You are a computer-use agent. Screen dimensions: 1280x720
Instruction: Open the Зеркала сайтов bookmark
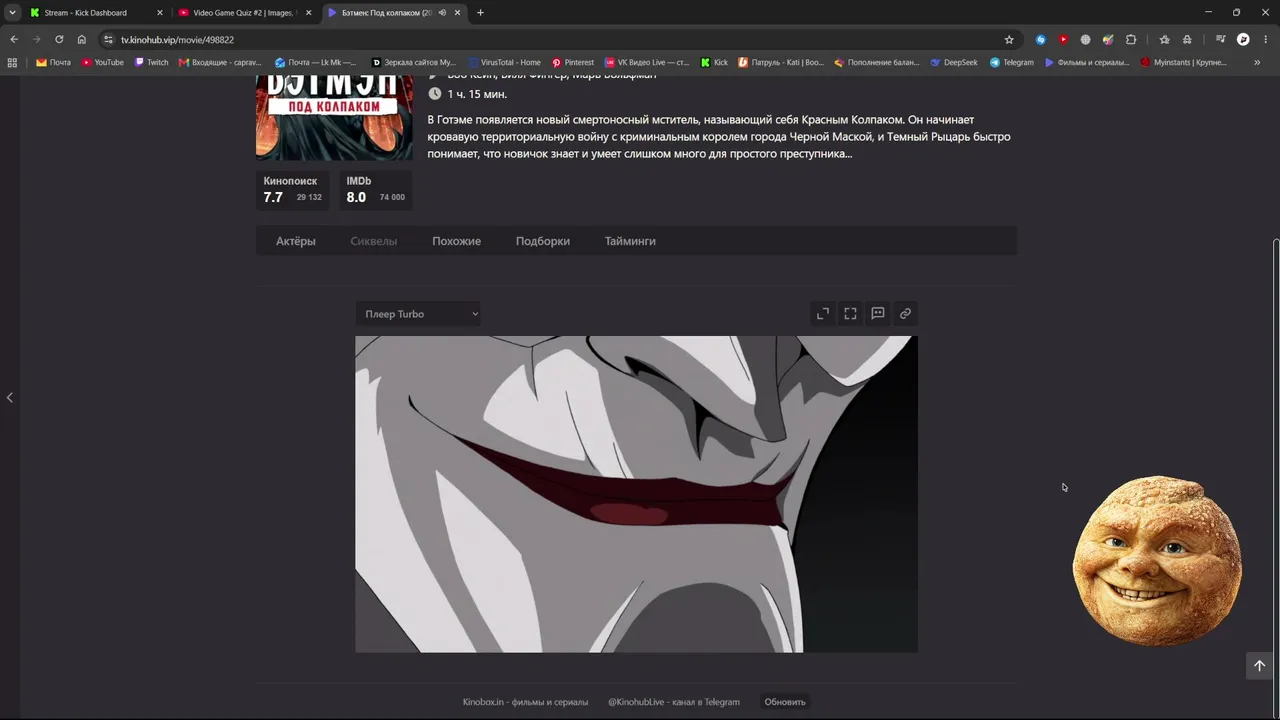pos(413,62)
